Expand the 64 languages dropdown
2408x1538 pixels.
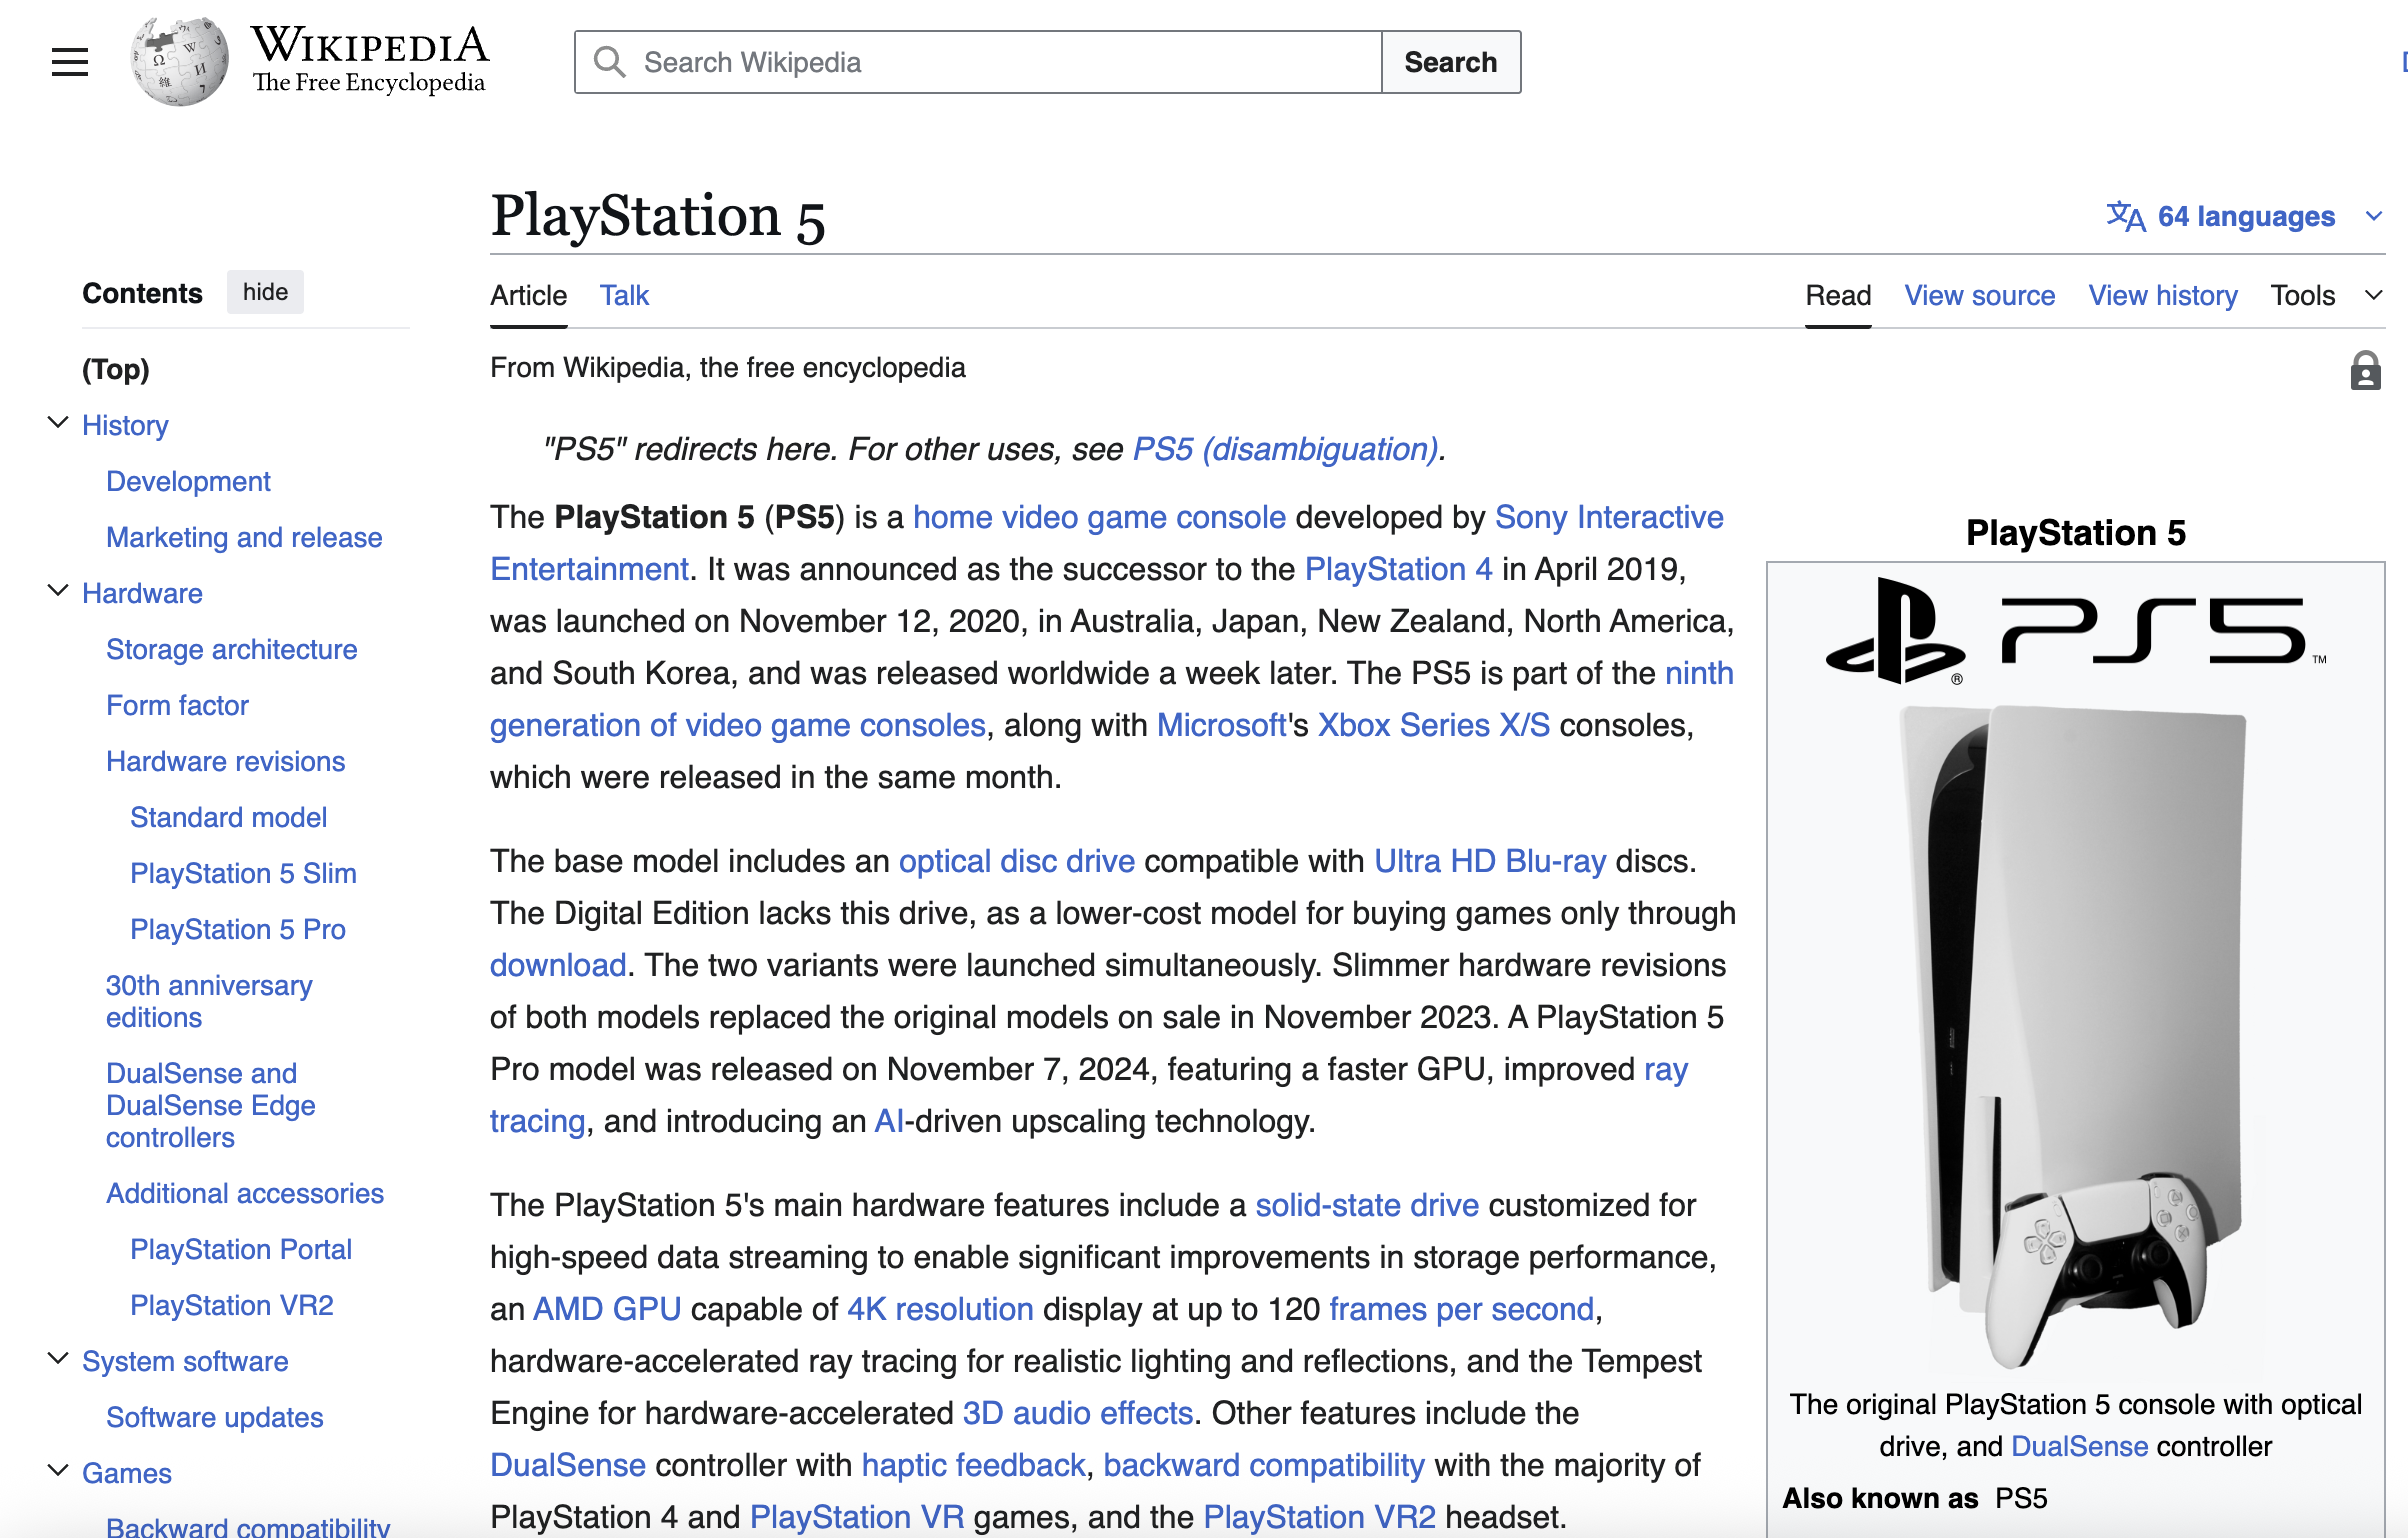[2376, 216]
